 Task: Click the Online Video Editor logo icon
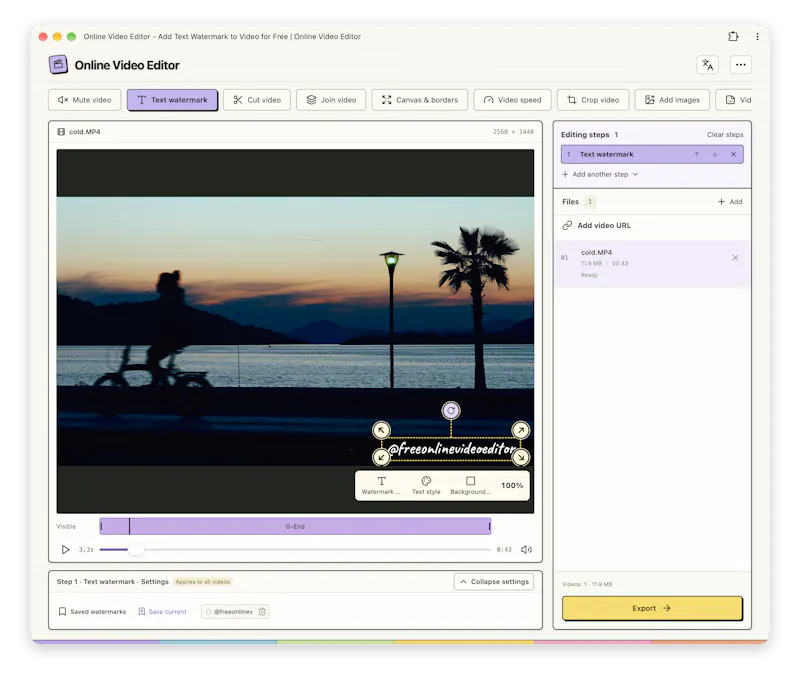(58, 65)
